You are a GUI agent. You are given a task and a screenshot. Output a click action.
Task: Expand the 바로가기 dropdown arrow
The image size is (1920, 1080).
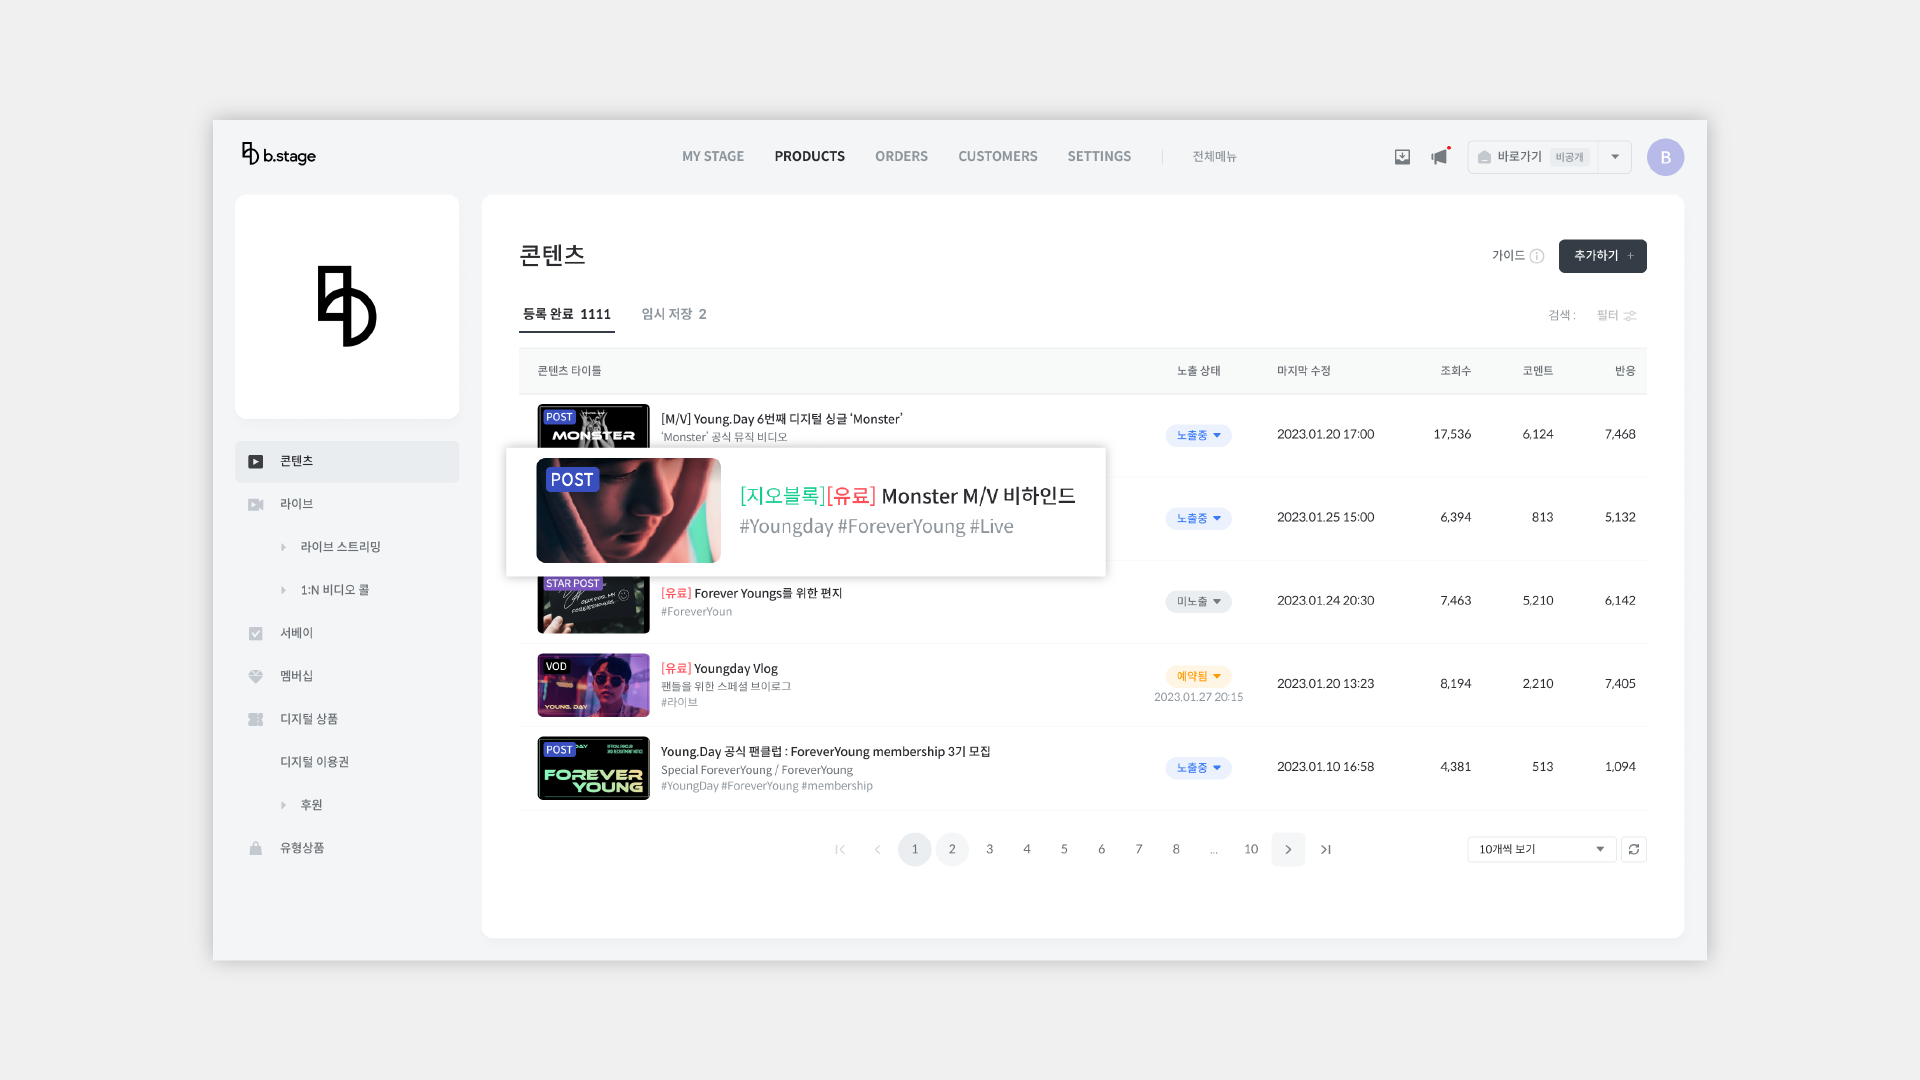point(1615,157)
